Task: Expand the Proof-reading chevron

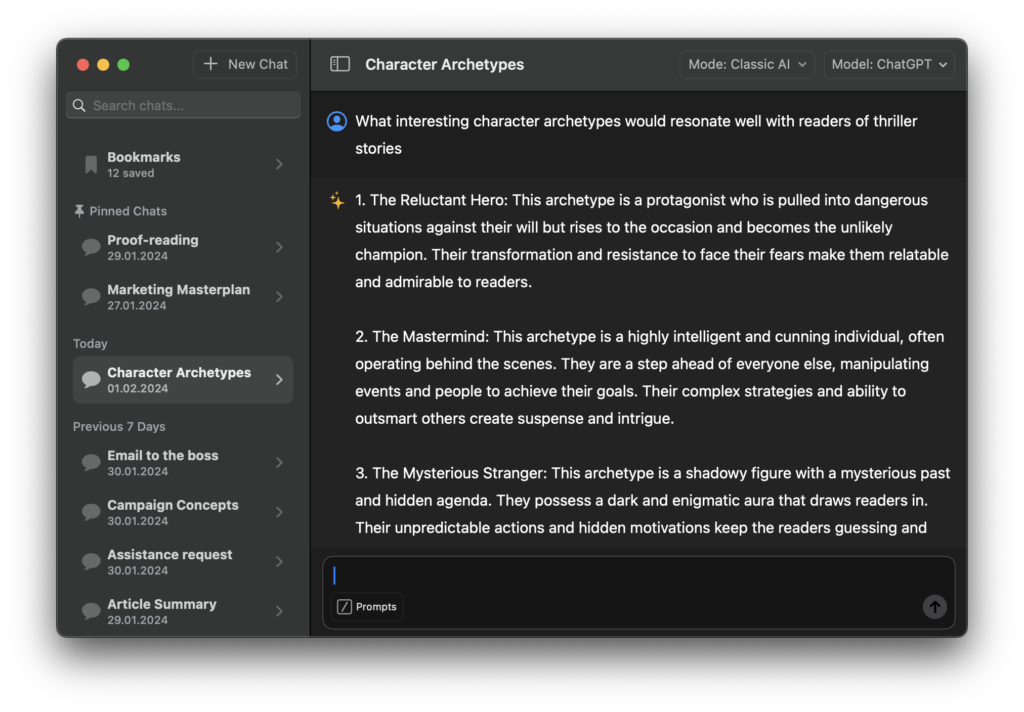Action: [x=280, y=247]
